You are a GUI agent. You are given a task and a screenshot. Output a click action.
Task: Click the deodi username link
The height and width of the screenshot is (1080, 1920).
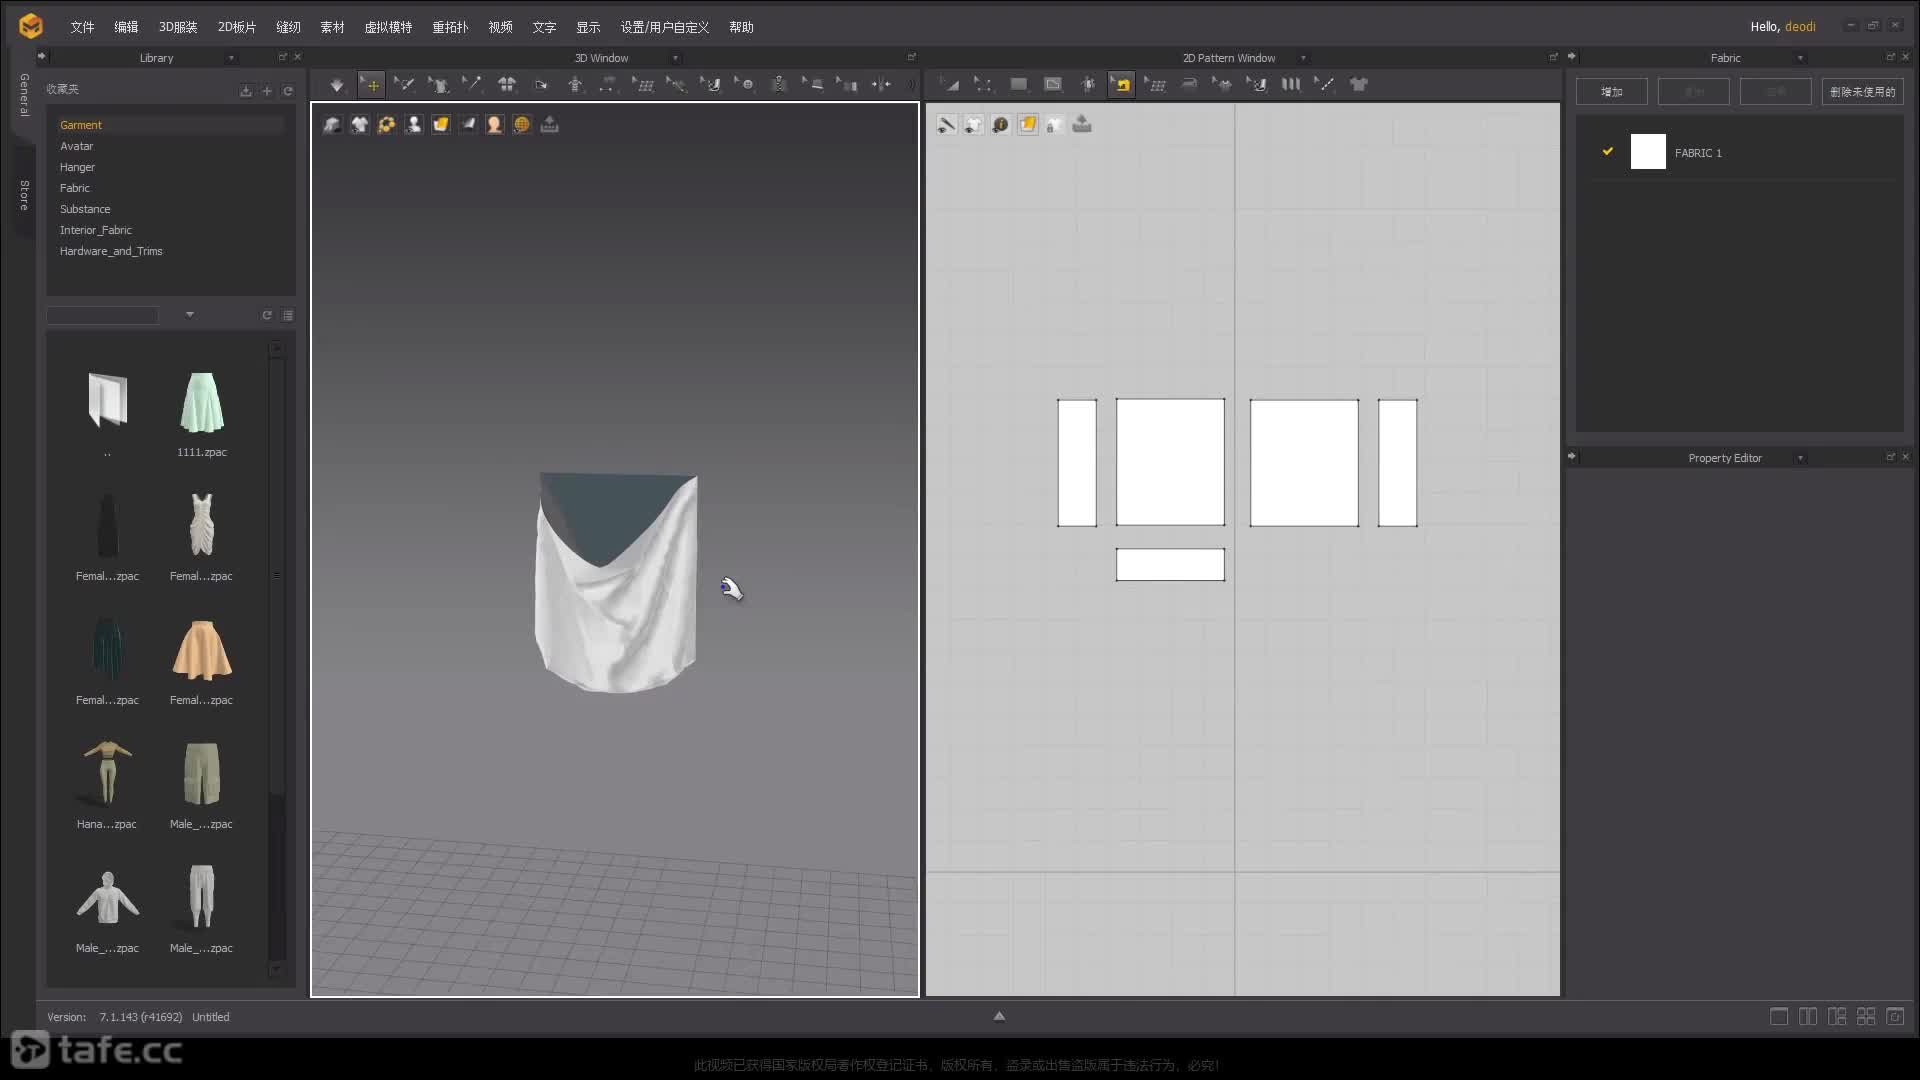click(1800, 27)
